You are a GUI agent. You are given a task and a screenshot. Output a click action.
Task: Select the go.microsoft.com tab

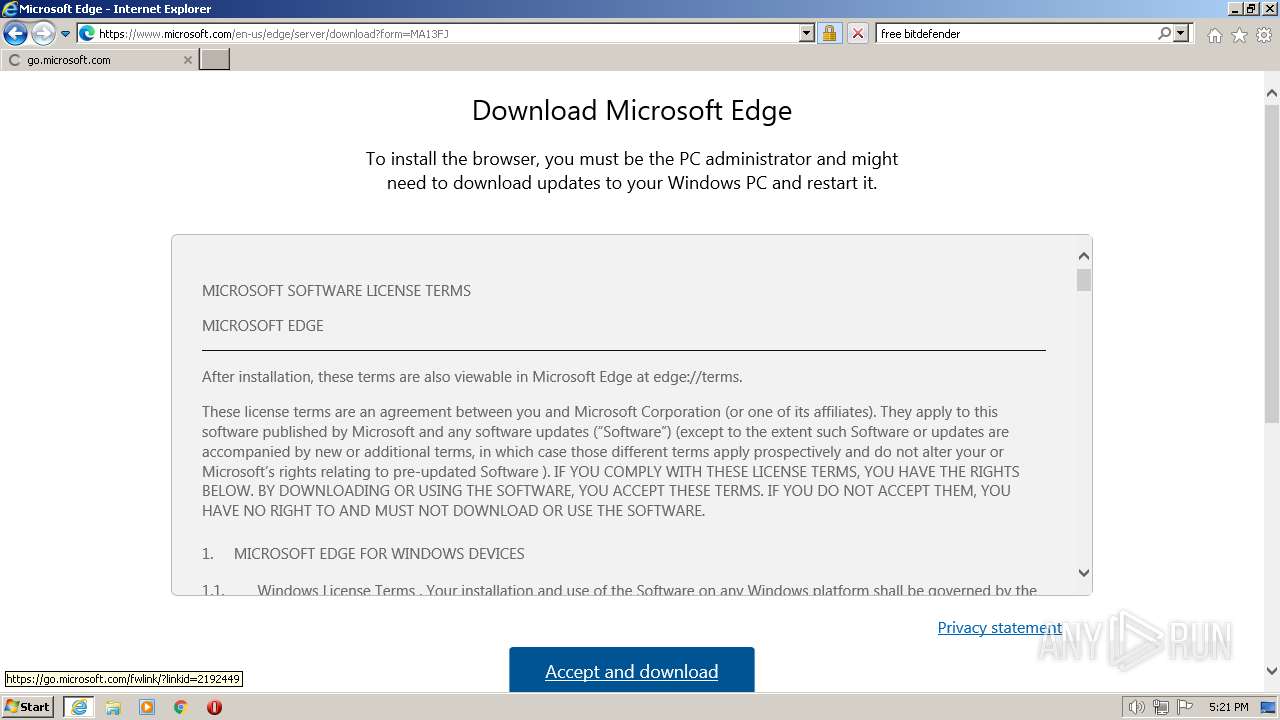tap(99, 60)
